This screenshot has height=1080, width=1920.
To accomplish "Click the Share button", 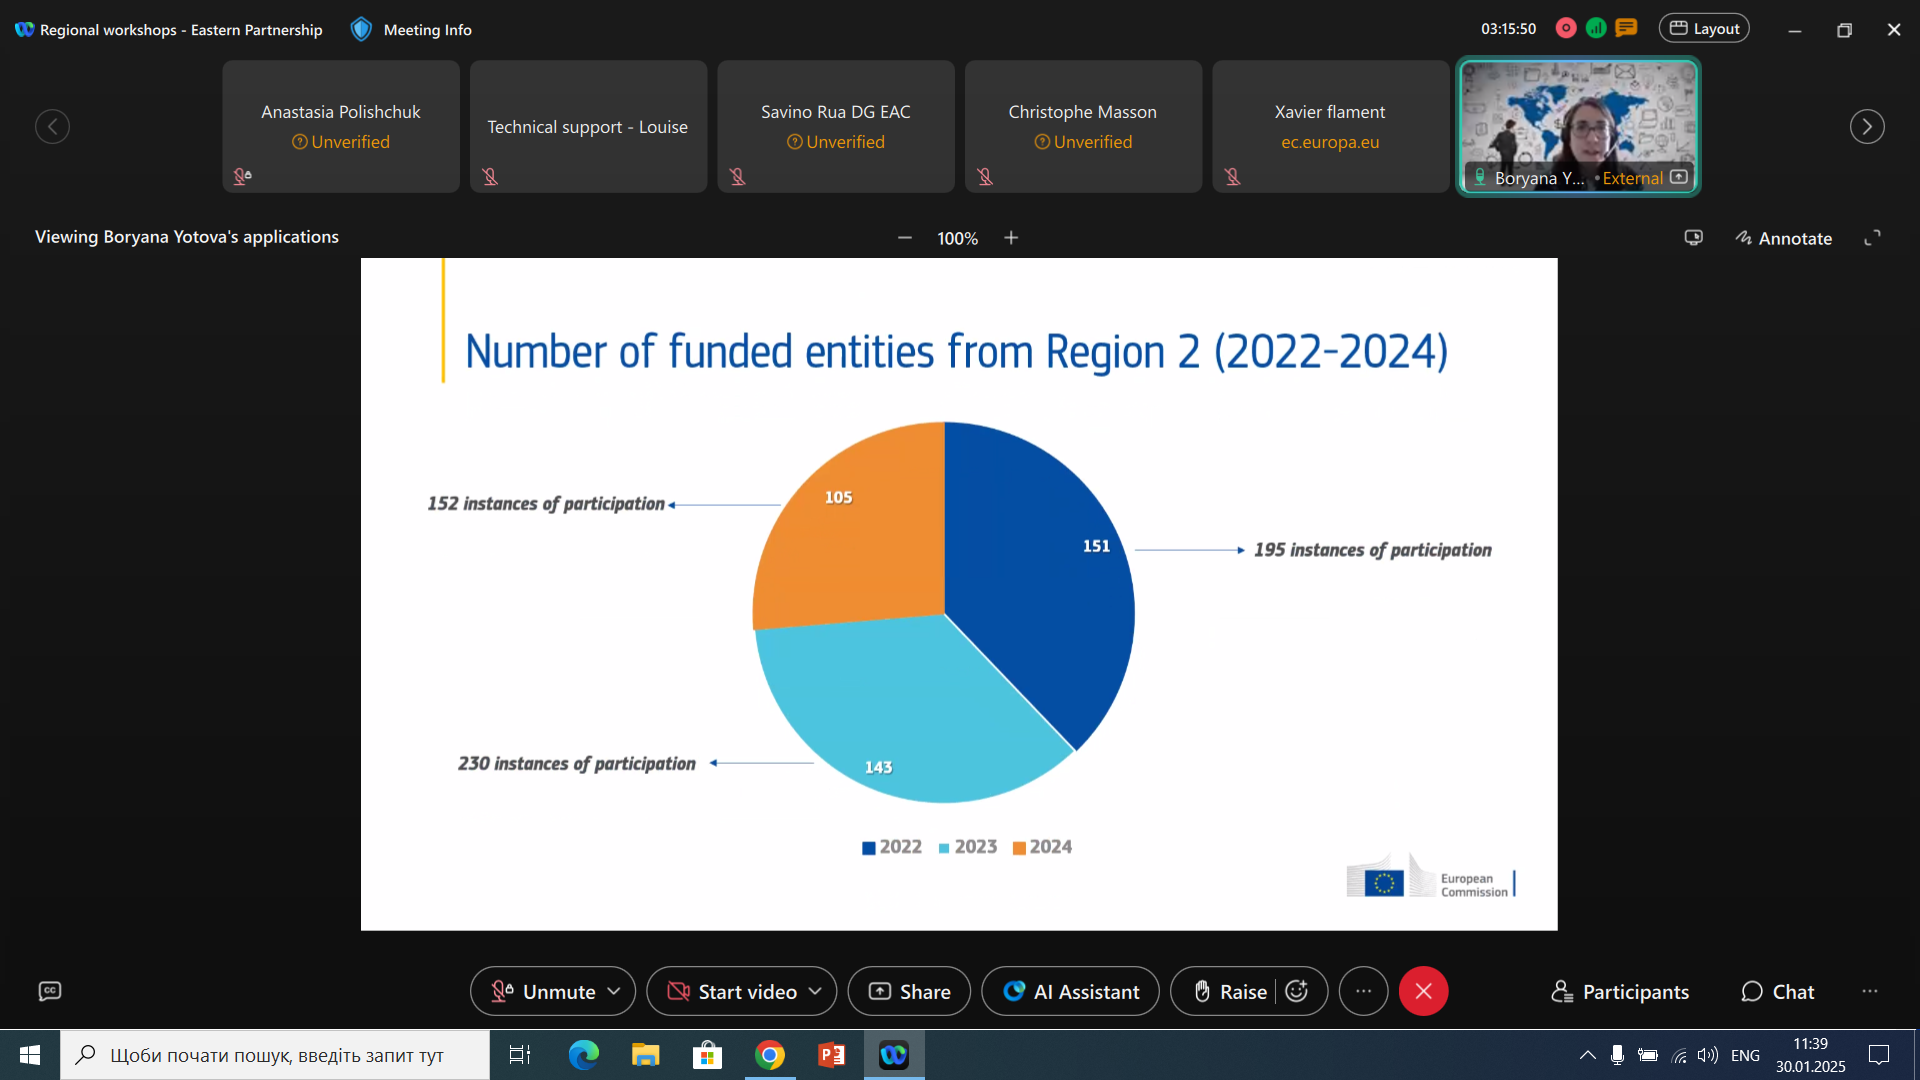I will coord(909,991).
